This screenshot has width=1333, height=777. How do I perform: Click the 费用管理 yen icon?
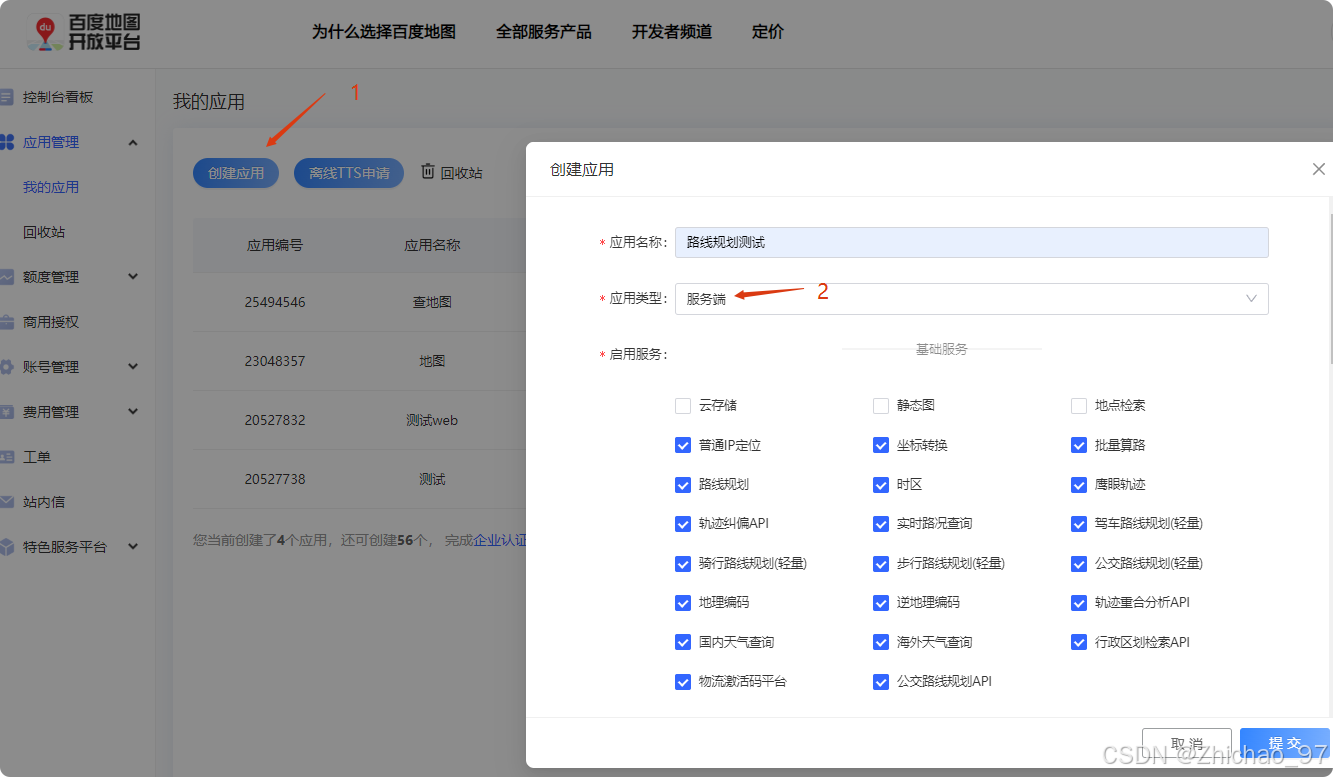(x=7, y=412)
